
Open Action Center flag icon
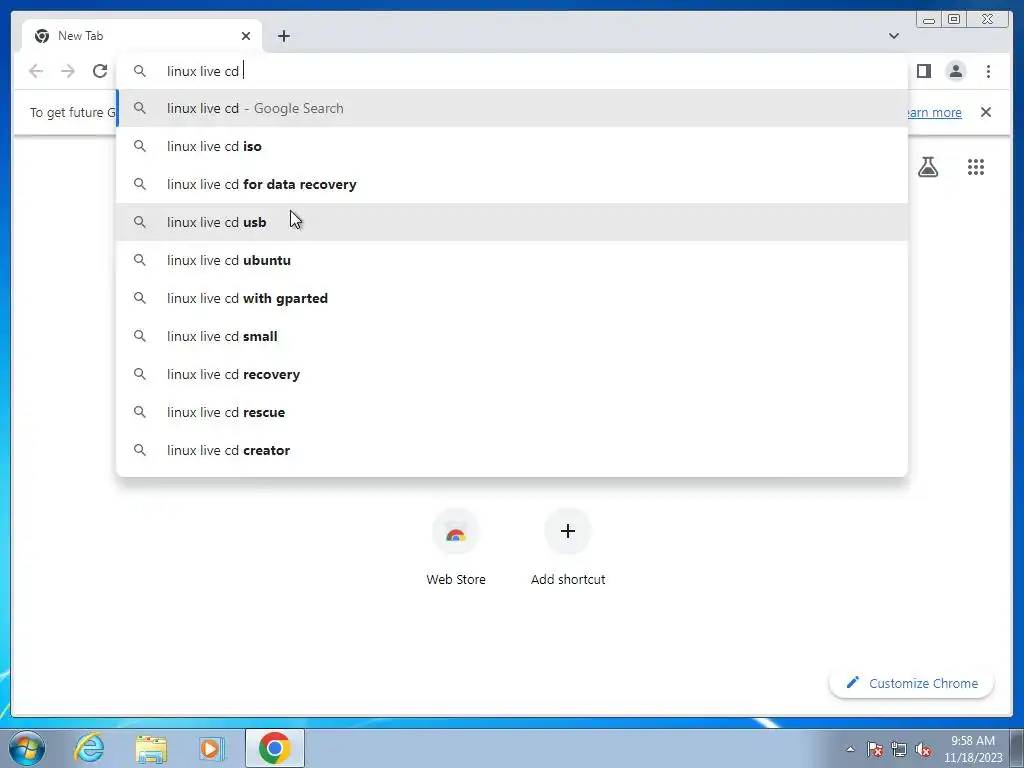click(875, 749)
